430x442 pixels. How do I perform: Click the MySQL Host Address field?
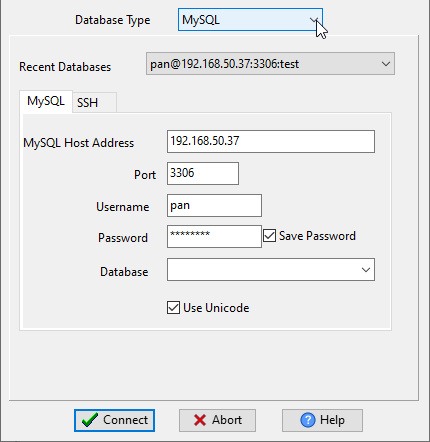pyautogui.click(x=271, y=141)
